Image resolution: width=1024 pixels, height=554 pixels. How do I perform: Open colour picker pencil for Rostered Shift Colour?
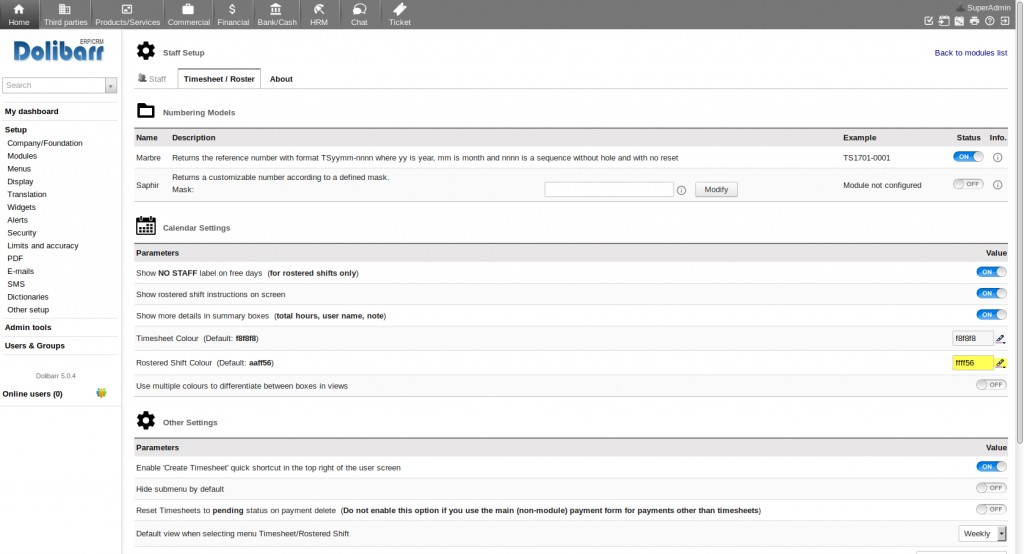pyautogui.click(x=1000, y=363)
